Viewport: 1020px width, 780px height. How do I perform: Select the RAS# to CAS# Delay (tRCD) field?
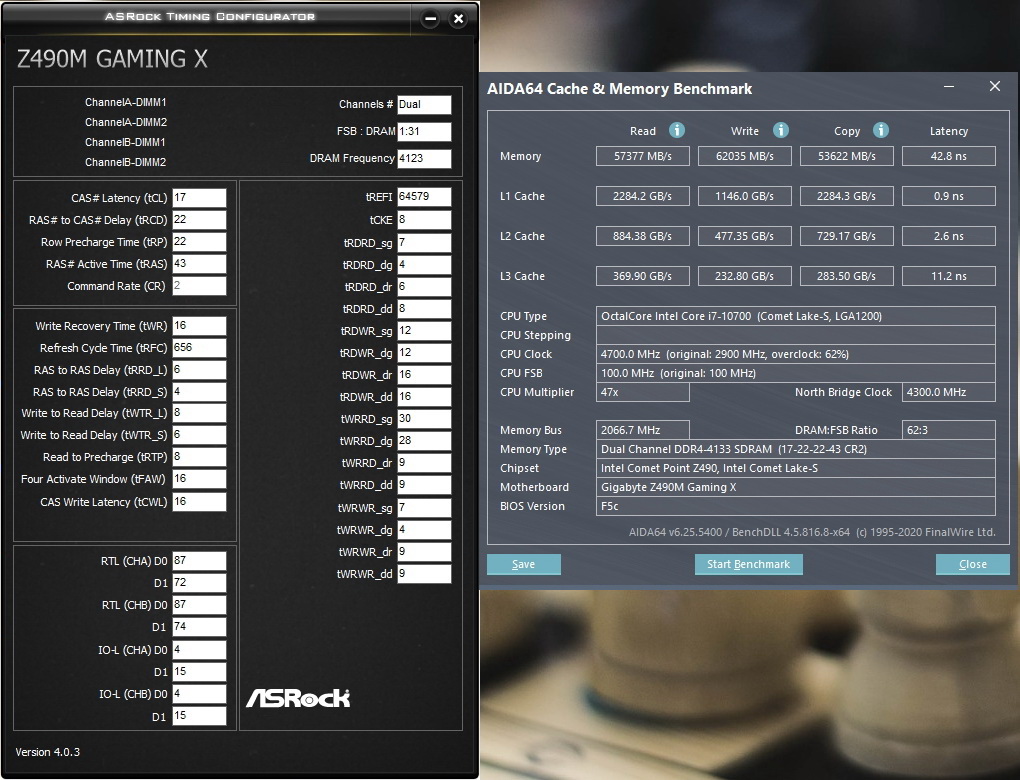click(x=199, y=220)
